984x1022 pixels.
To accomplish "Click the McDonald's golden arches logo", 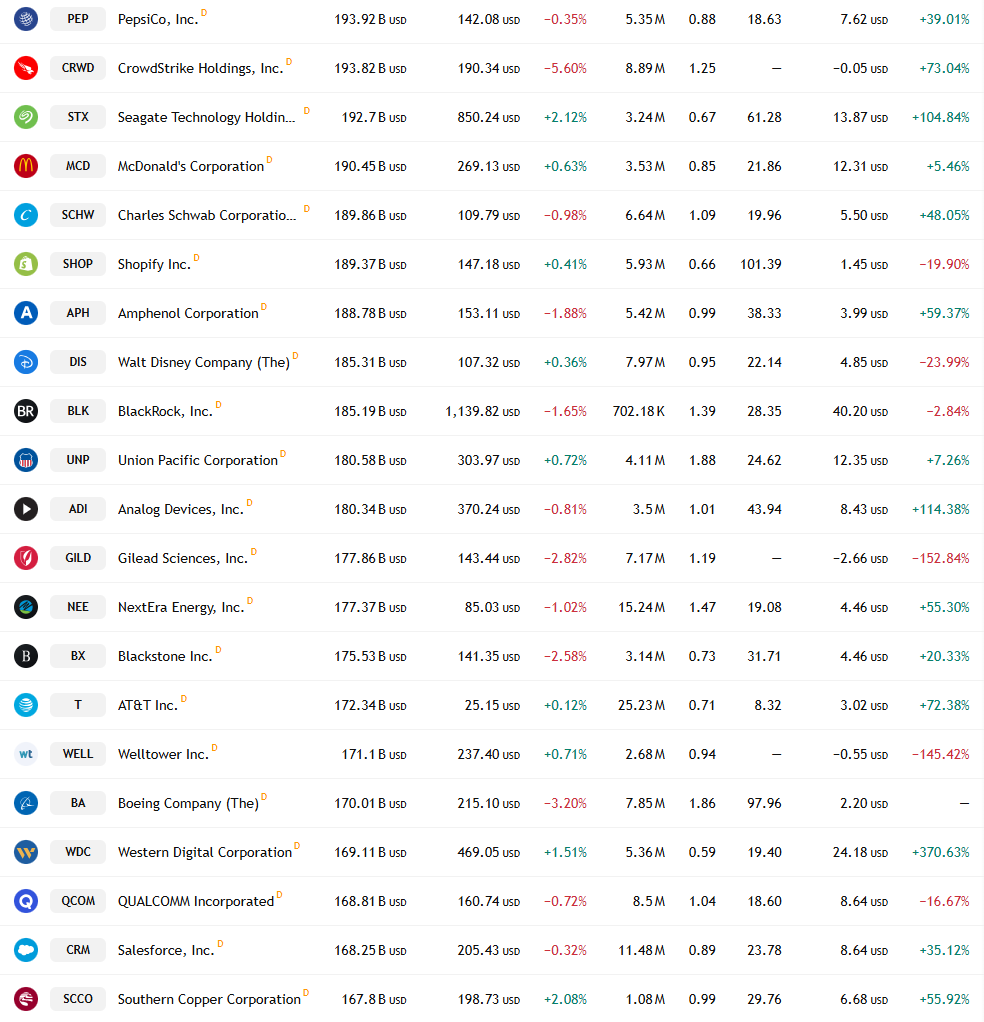I will [26, 166].
